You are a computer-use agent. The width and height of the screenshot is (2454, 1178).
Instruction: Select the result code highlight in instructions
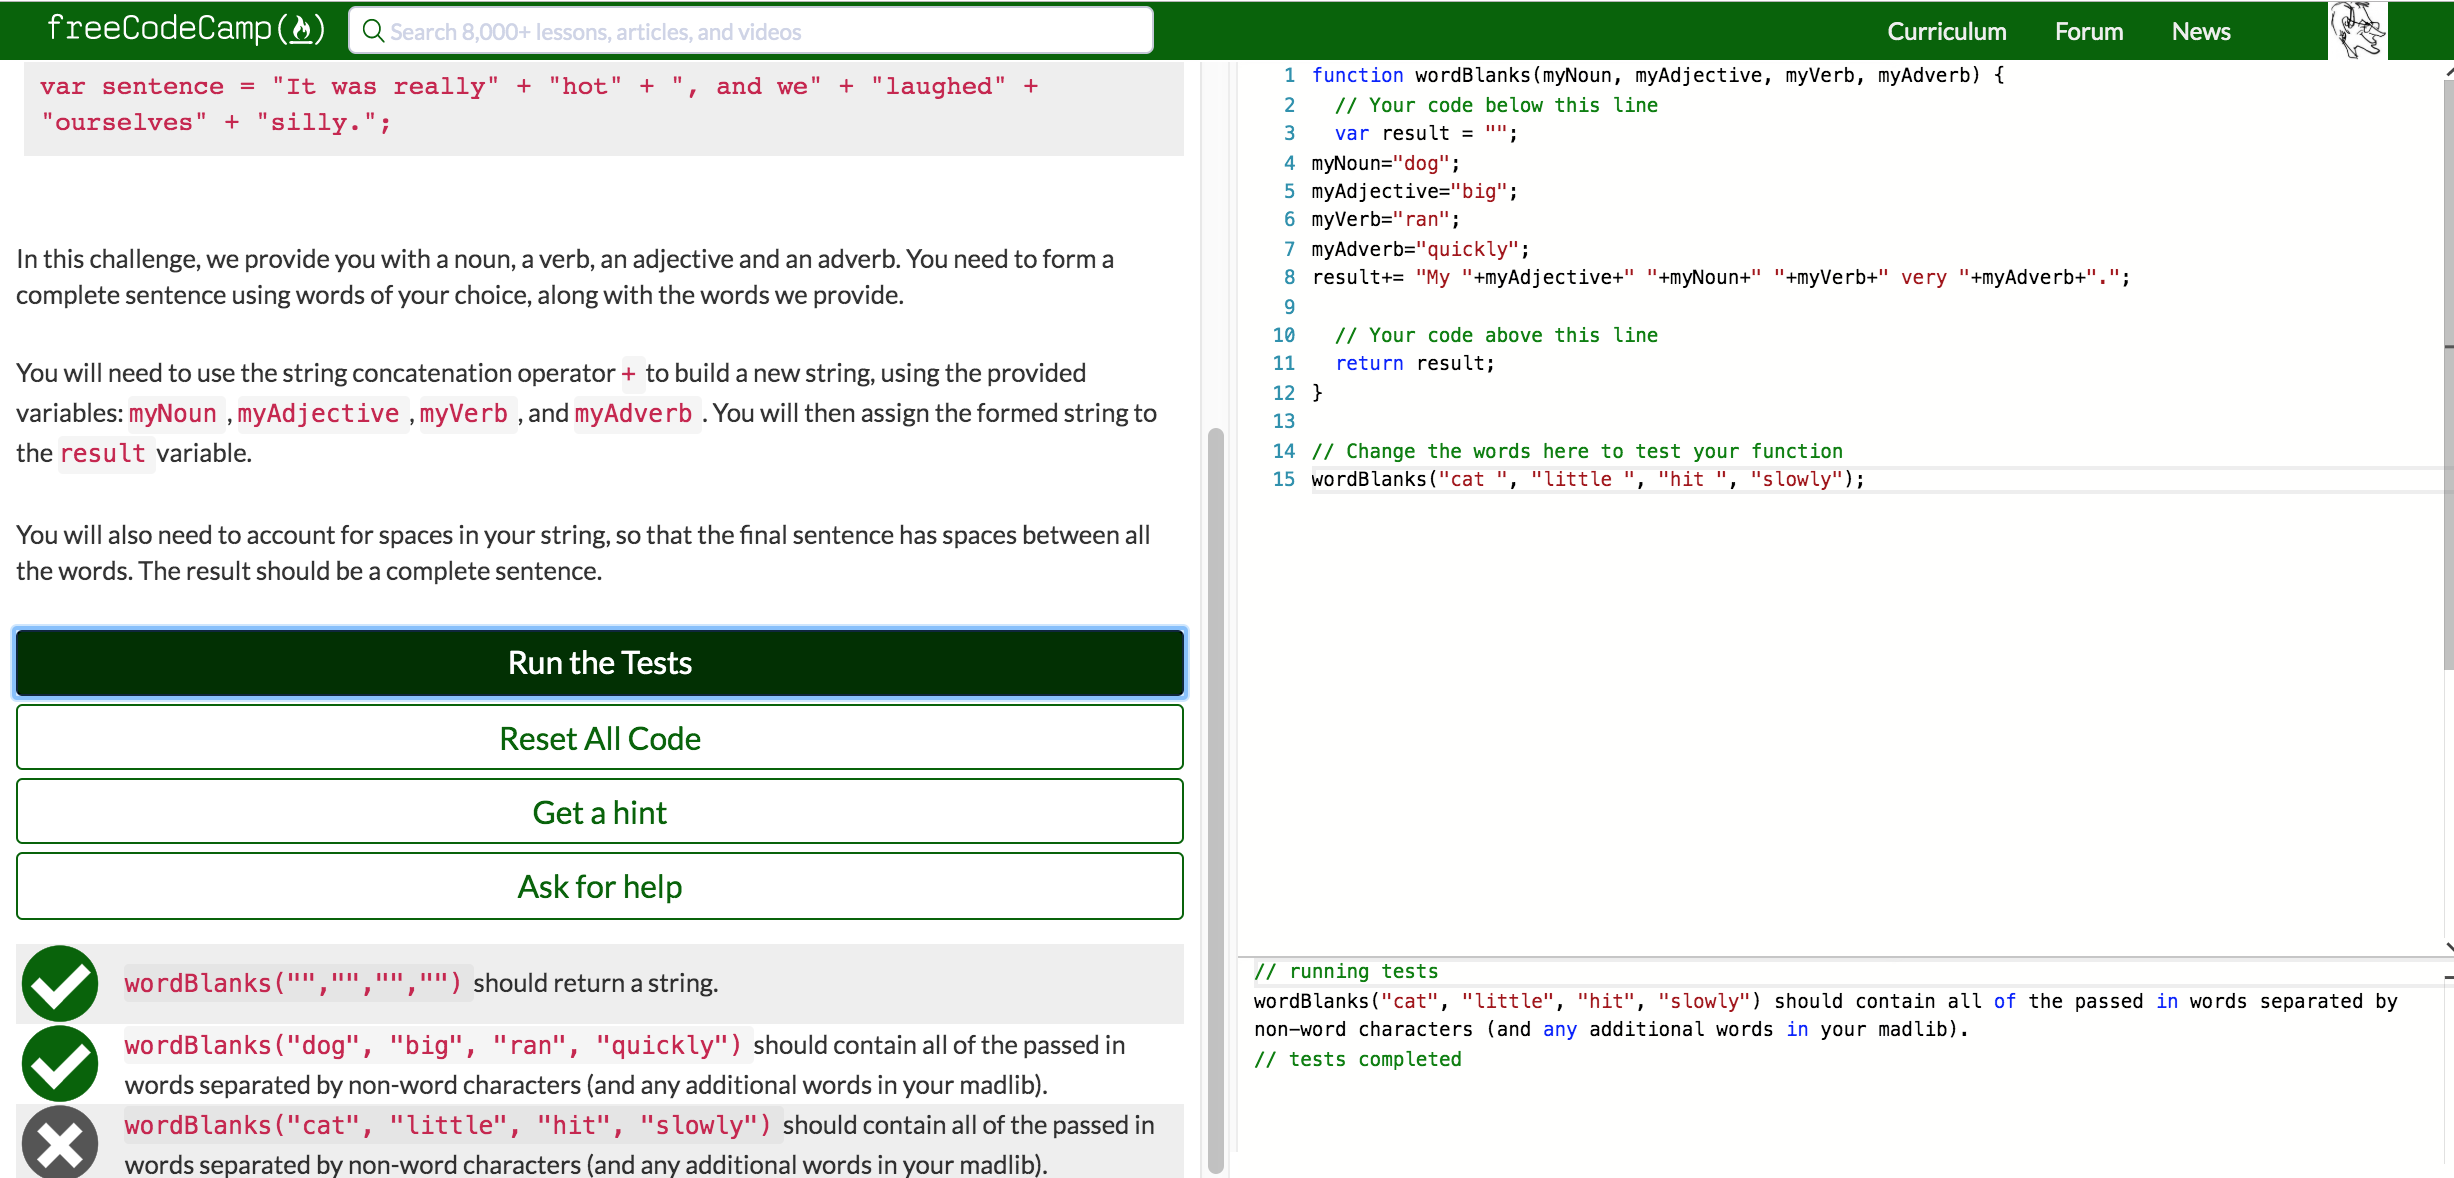pyautogui.click(x=105, y=453)
